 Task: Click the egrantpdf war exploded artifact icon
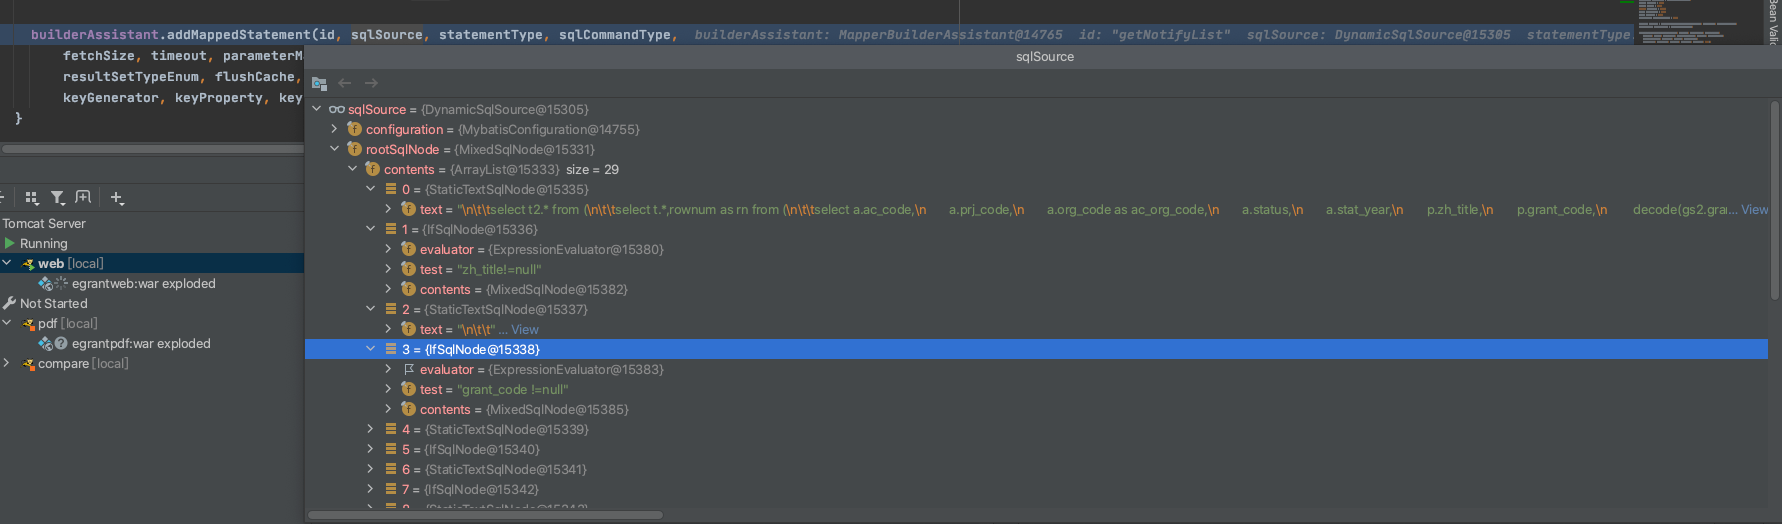click(x=46, y=343)
